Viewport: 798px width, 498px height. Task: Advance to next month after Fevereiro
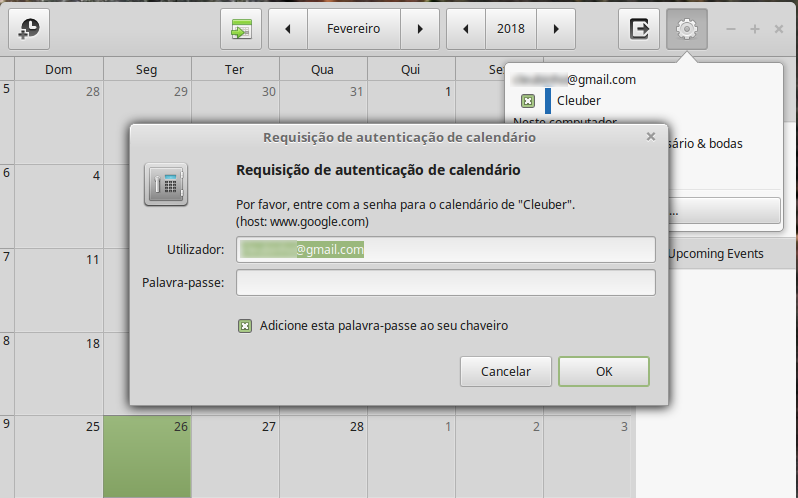(x=420, y=29)
